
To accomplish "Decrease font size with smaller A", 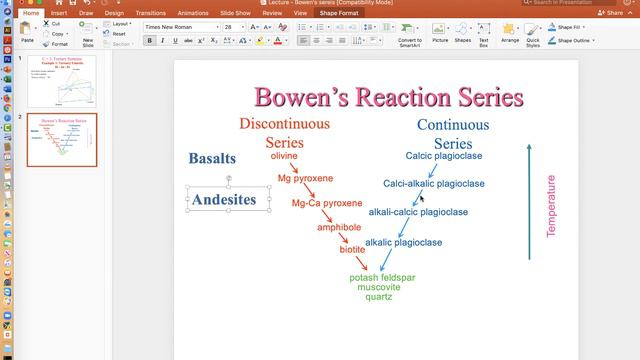I will point(267,27).
